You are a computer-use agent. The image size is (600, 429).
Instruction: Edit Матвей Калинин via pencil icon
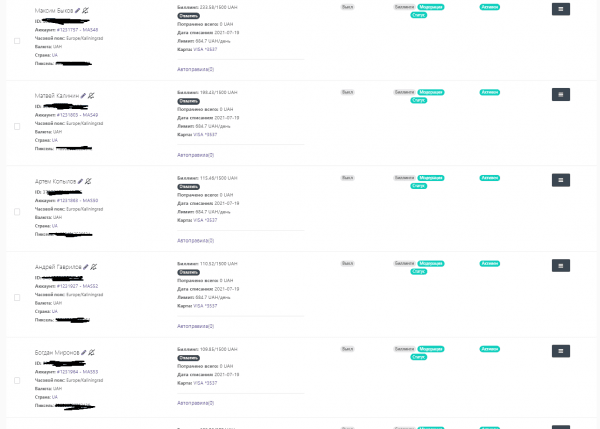(x=81, y=96)
